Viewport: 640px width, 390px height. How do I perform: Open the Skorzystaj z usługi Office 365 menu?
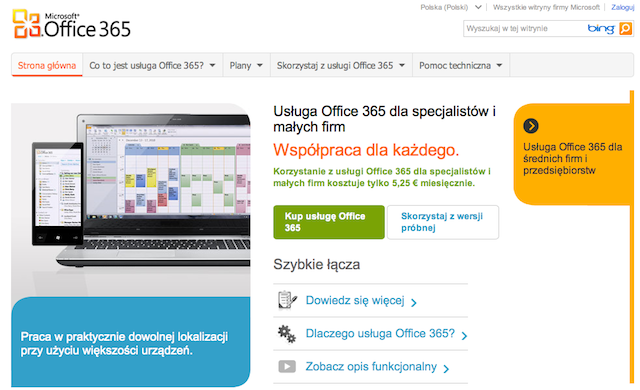341,65
